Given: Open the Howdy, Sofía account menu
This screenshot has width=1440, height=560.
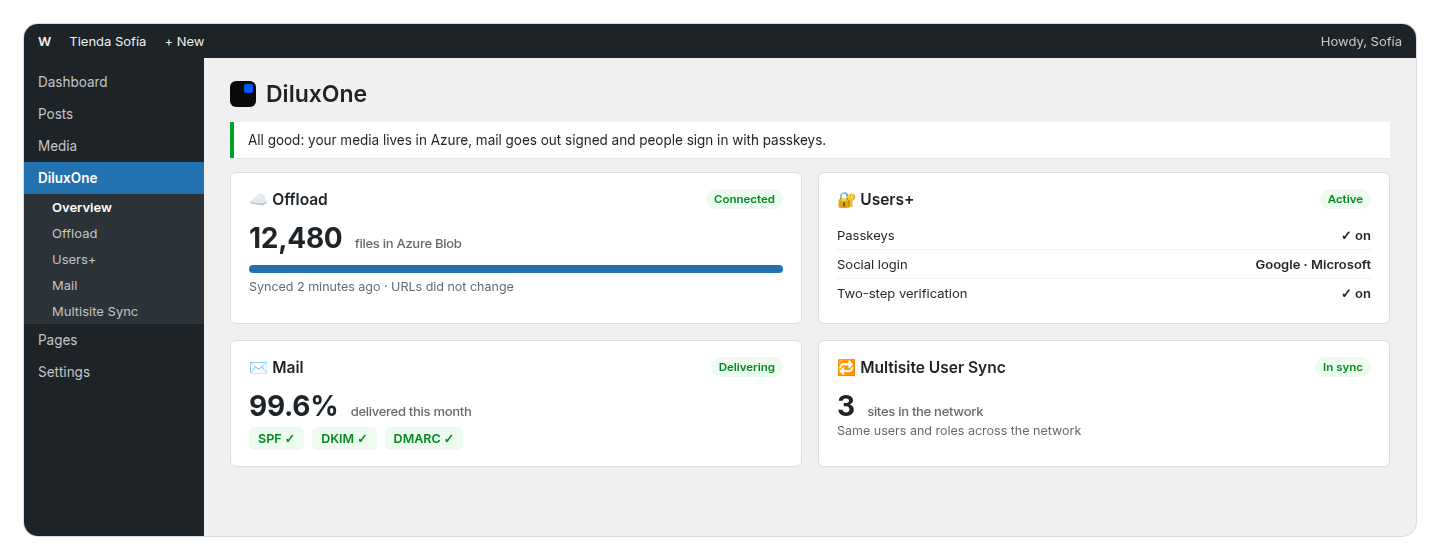Looking at the screenshot, I should 1361,42.
